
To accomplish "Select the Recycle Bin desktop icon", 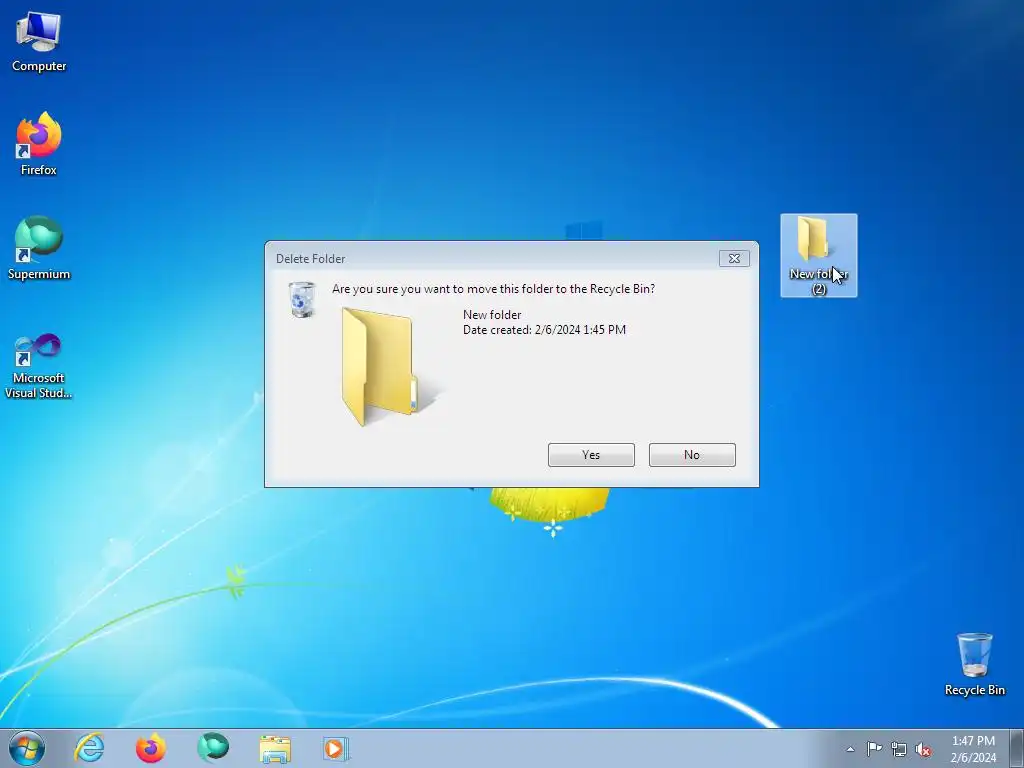I will [974, 664].
